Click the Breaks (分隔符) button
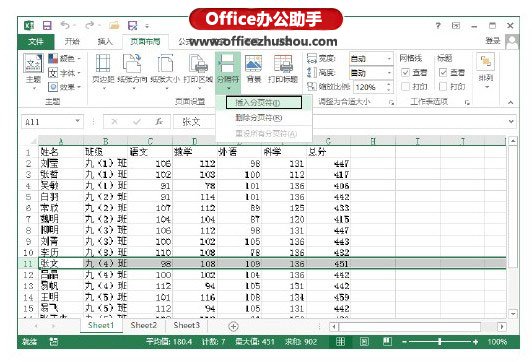Screen dimensions: 532x362 point(228,72)
